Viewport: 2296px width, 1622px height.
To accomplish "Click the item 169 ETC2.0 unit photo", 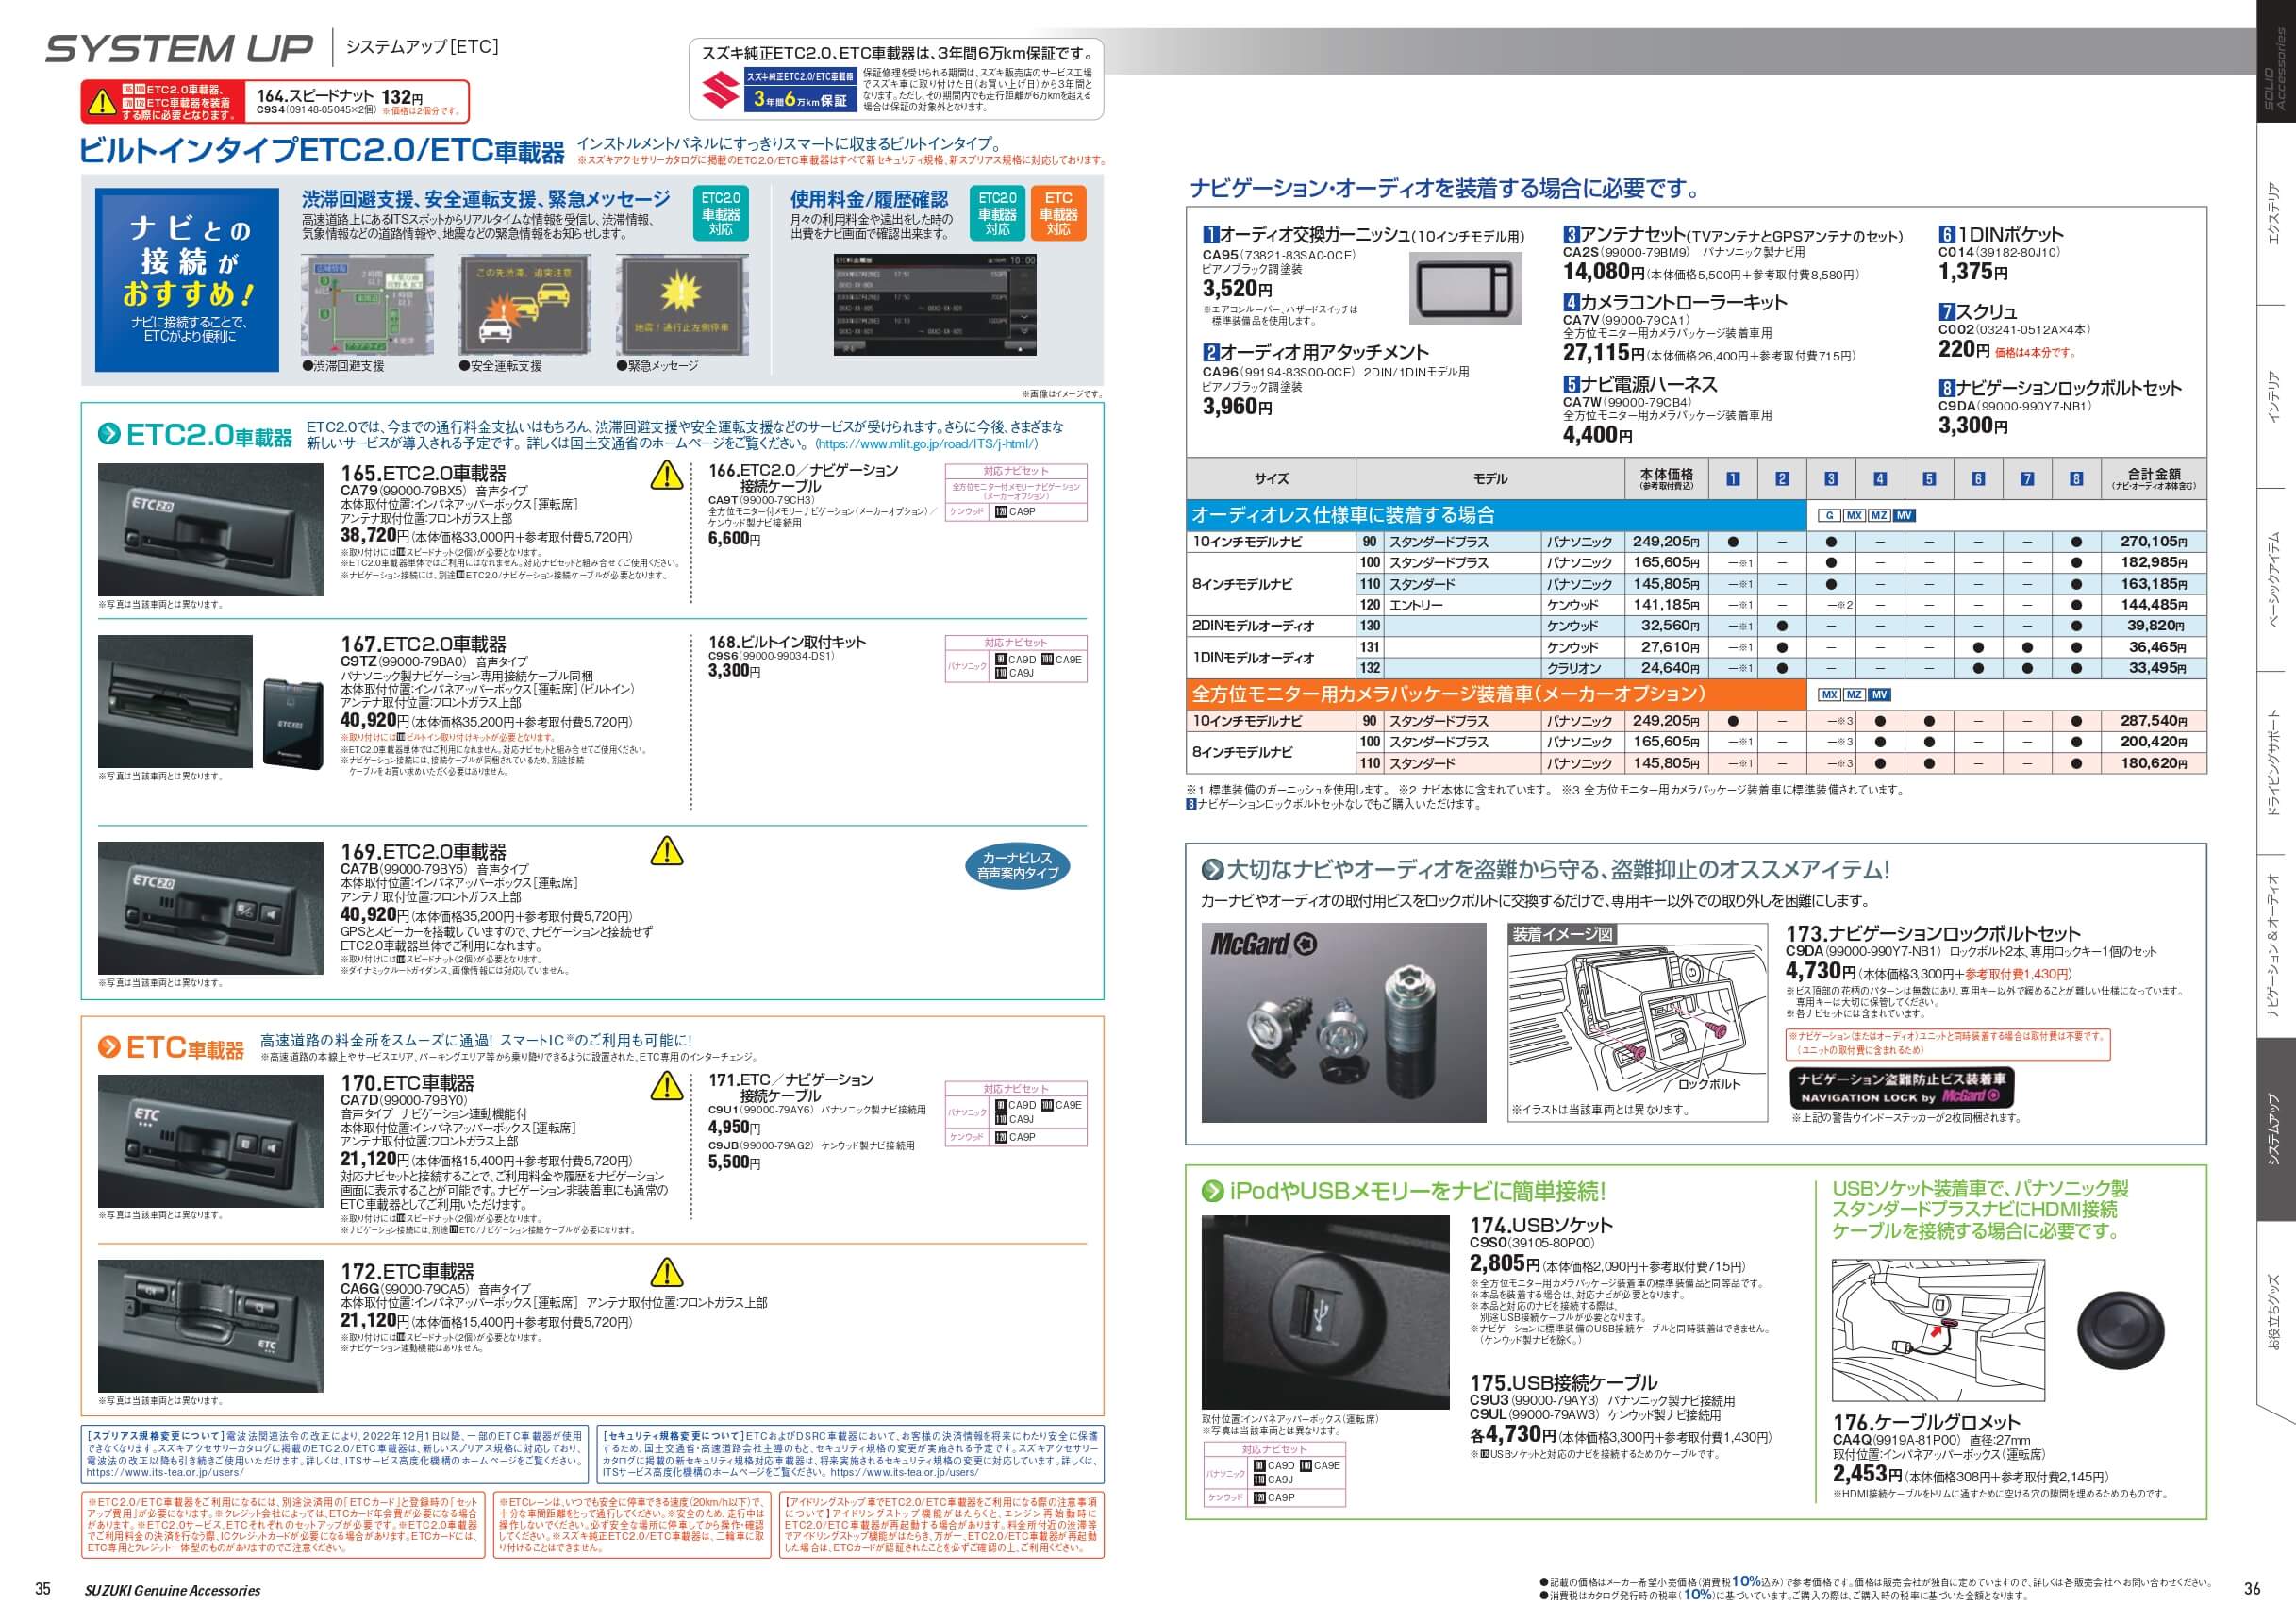I will click(x=211, y=907).
